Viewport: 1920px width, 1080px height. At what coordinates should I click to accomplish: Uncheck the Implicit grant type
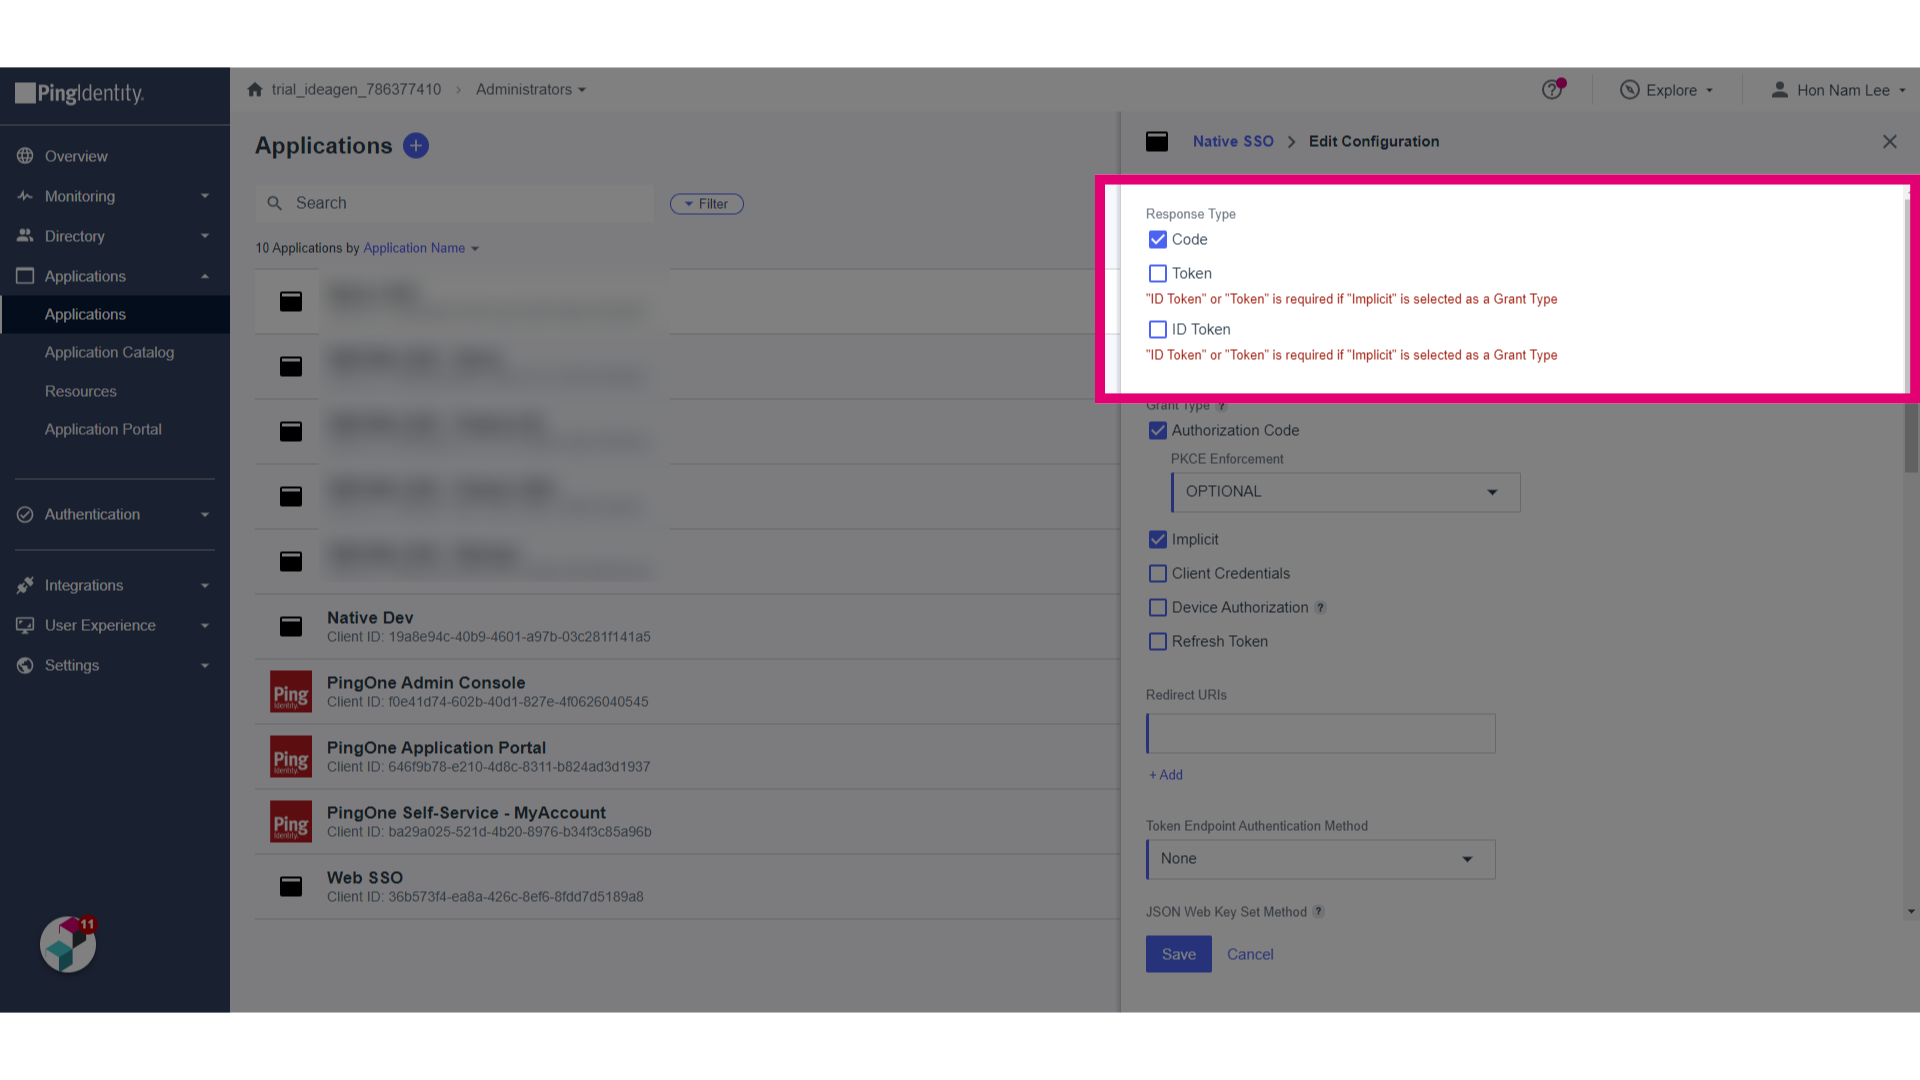click(1158, 540)
